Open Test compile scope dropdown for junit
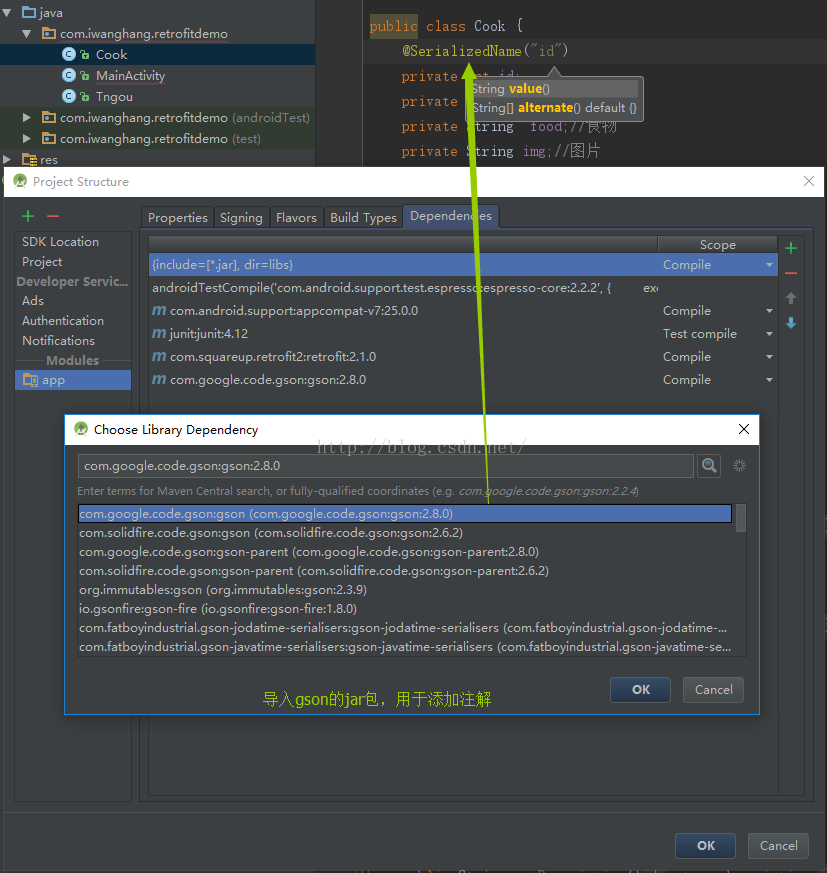Viewport: 827px width, 873px height. (x=769, y=334)
